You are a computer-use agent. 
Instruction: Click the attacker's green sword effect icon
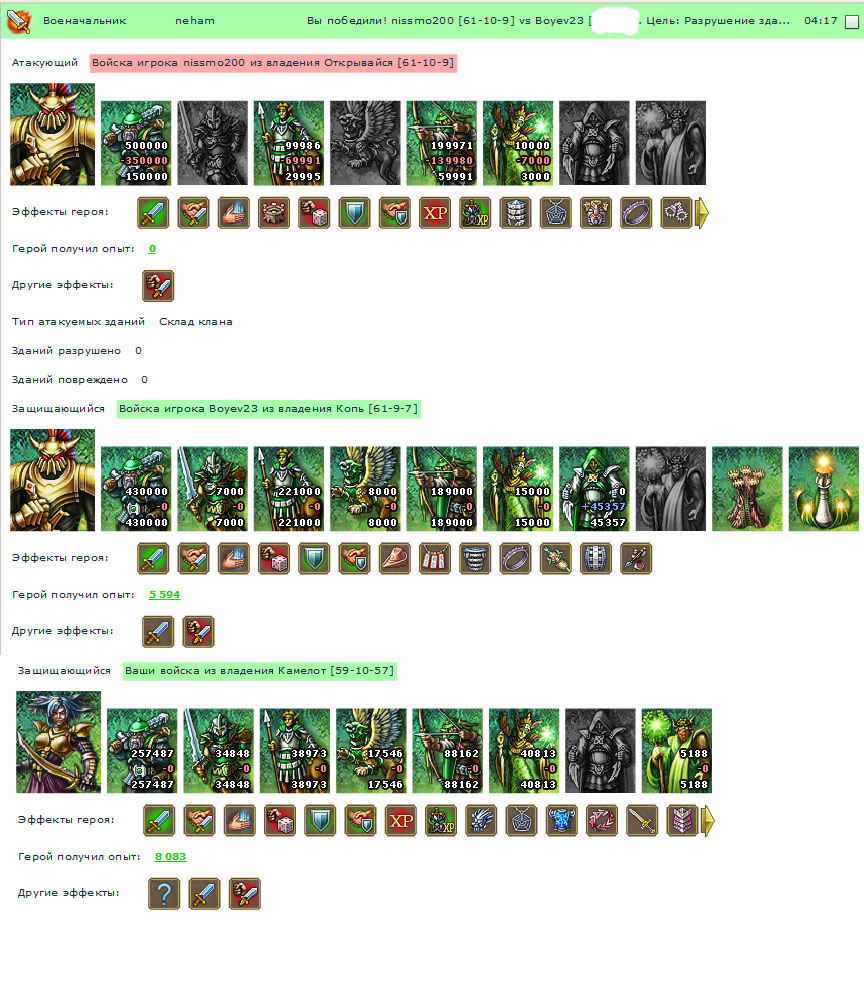(153, 213)
